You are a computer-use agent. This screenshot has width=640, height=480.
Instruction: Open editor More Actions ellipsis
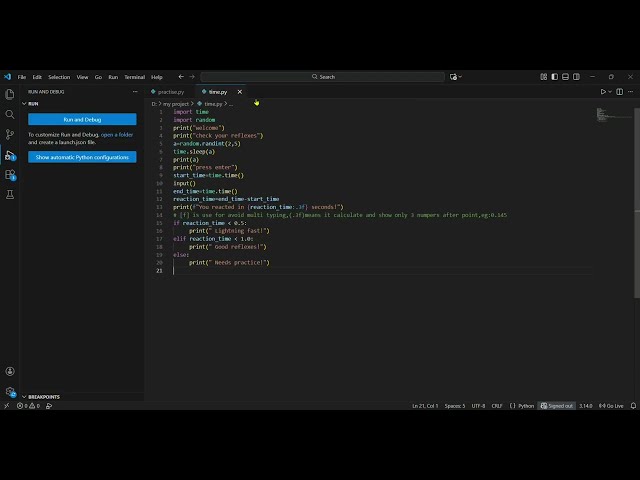coord(631,92)
